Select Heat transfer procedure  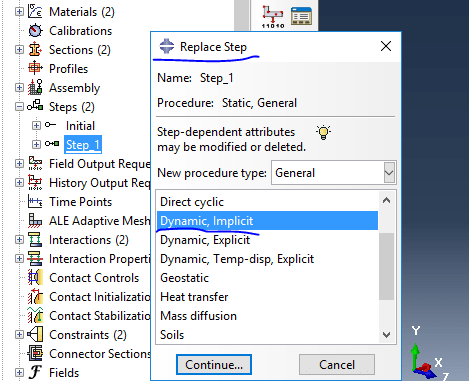pyautogui.click(x=267, y=297)
